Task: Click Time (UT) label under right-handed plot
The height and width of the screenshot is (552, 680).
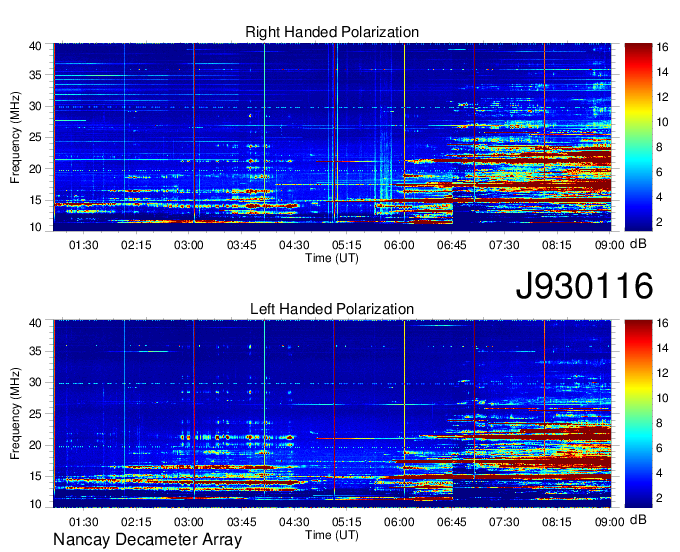Action: (332, 258)
